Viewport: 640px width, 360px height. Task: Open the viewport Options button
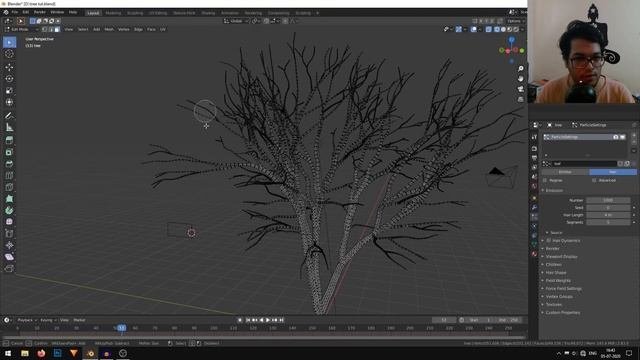pyautogui.click(x=515, y=21)
